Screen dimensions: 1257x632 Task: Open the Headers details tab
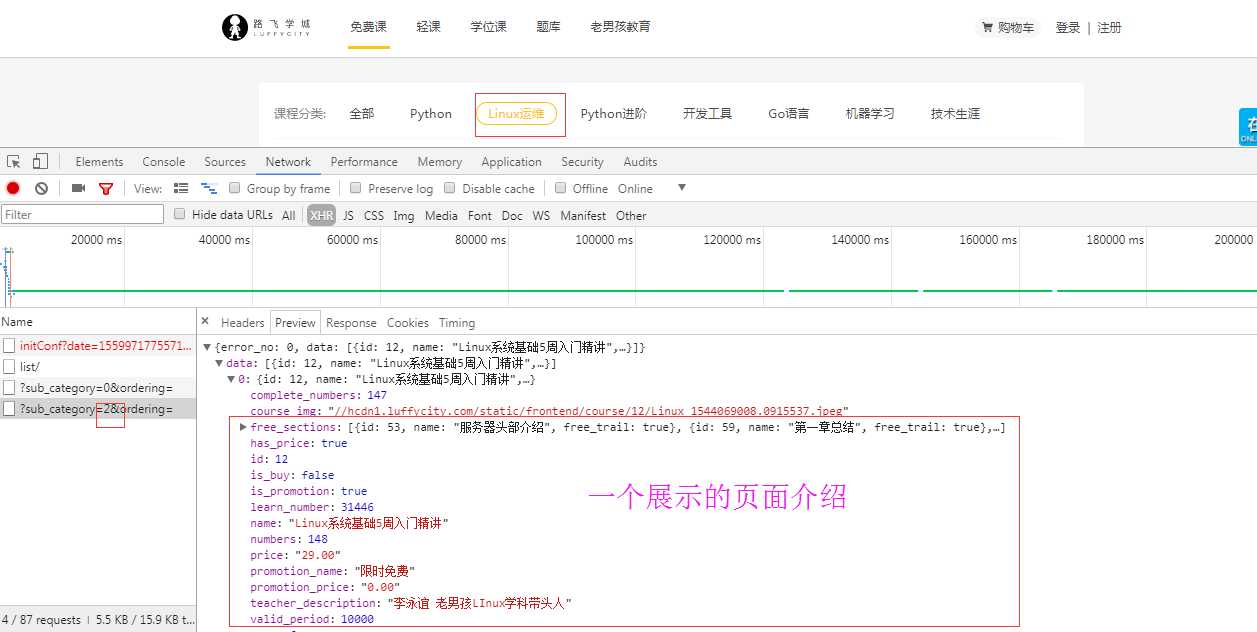click(x=243, y=323)
